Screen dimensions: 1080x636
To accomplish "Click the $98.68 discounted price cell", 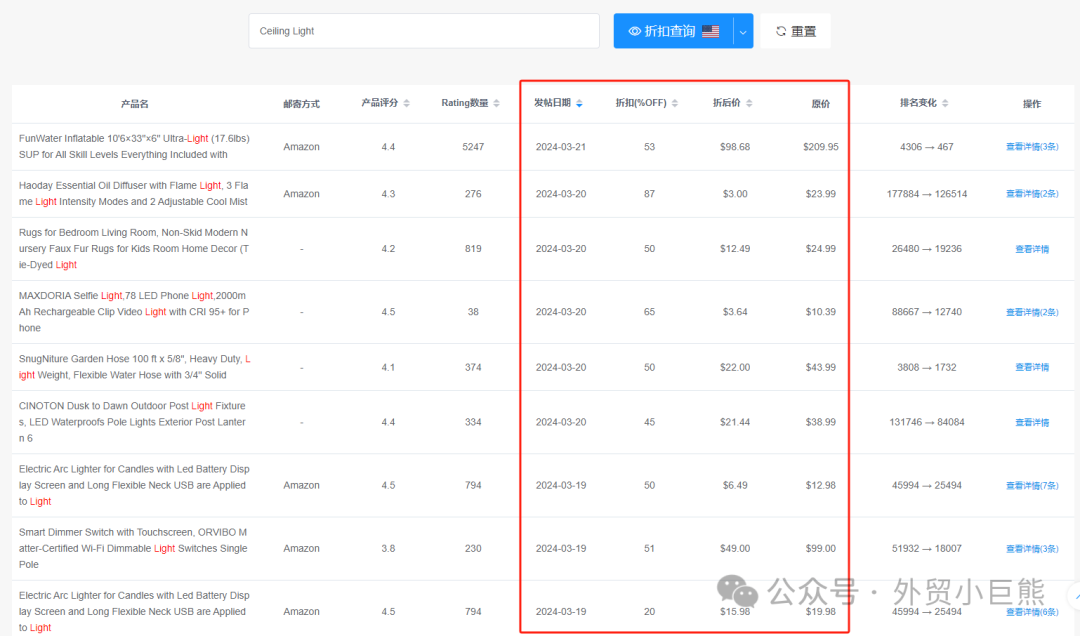I will (735, 147).
